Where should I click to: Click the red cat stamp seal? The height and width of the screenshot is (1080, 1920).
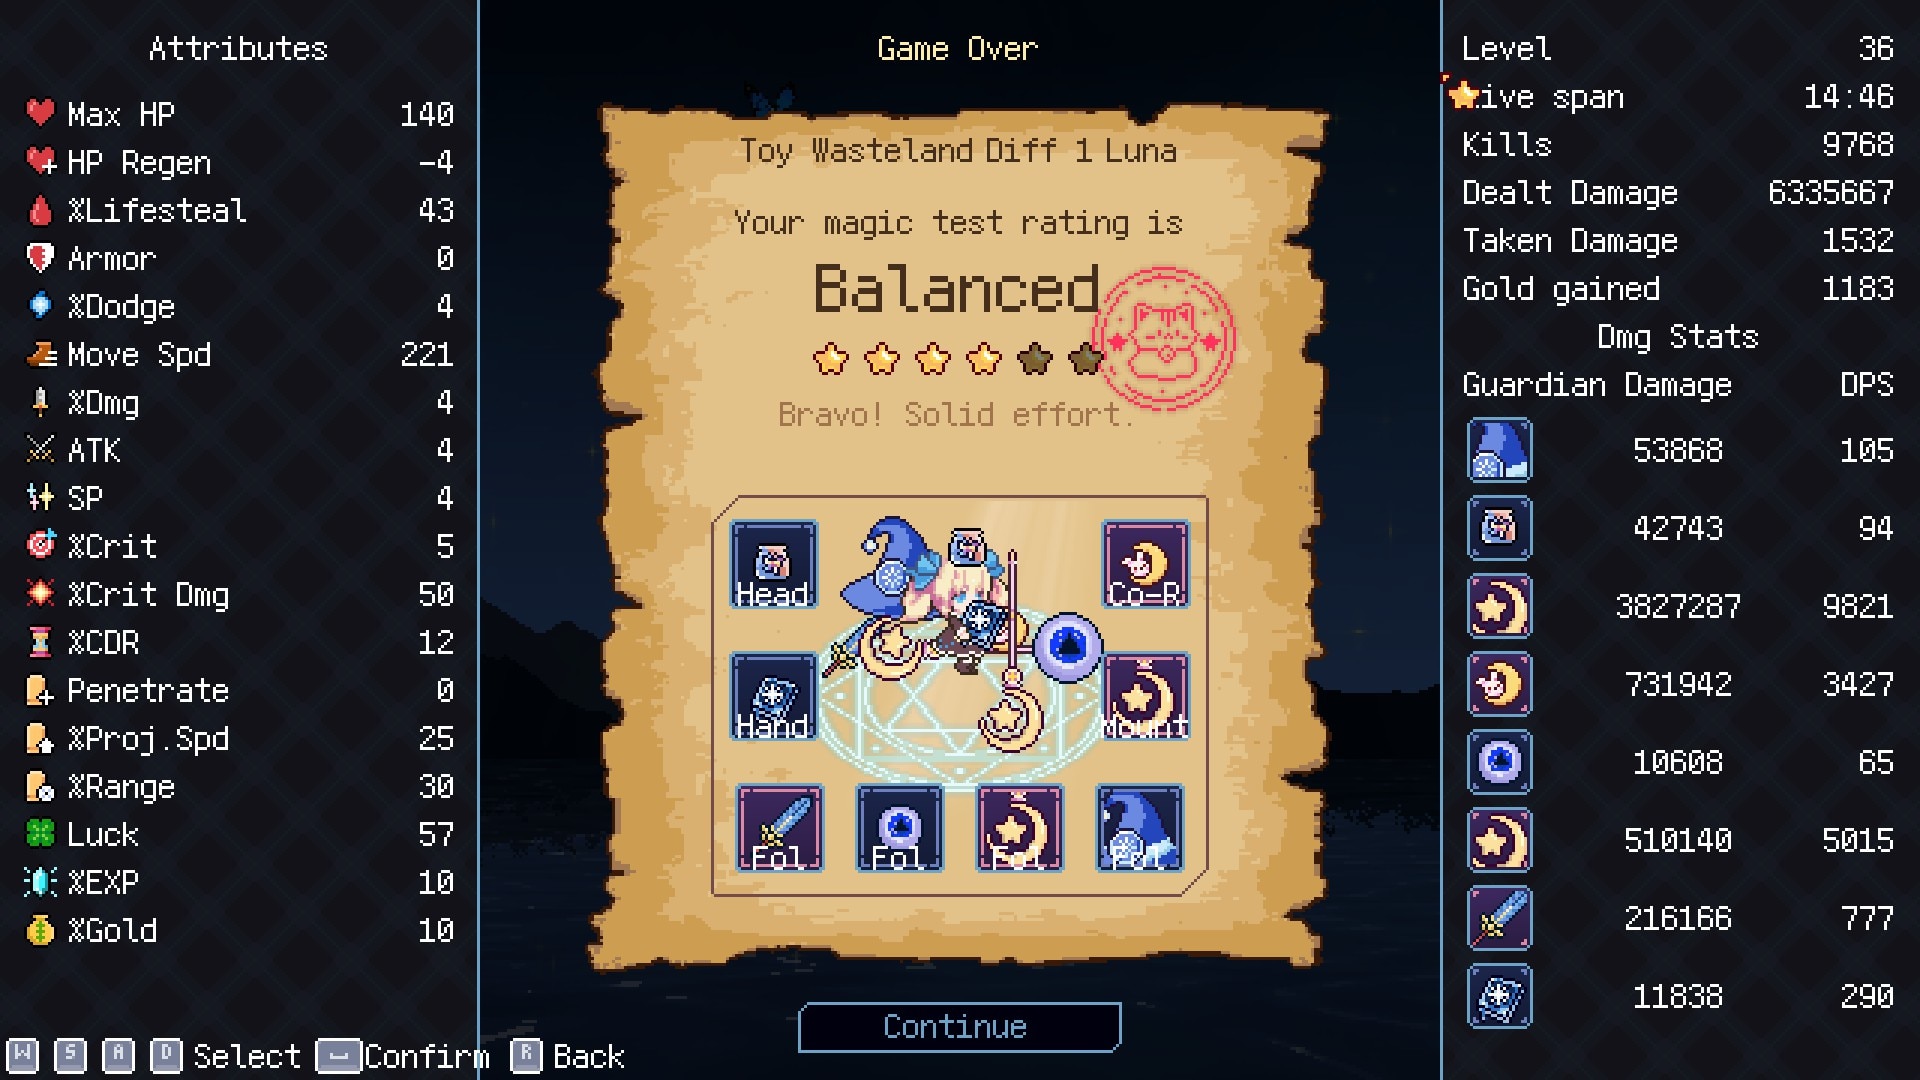pos(1163,338)
